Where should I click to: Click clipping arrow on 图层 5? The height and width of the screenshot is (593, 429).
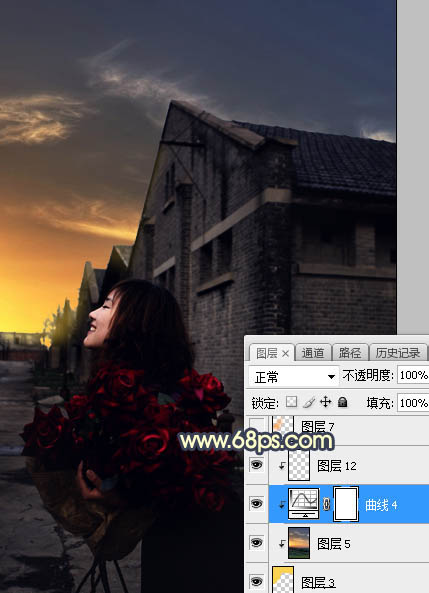coord(281,544)
